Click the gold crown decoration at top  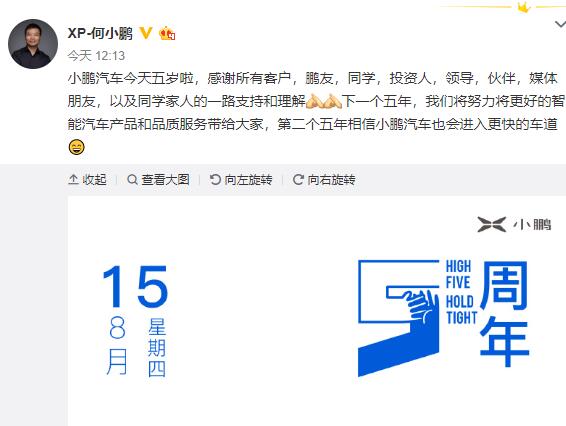[524, 6]
